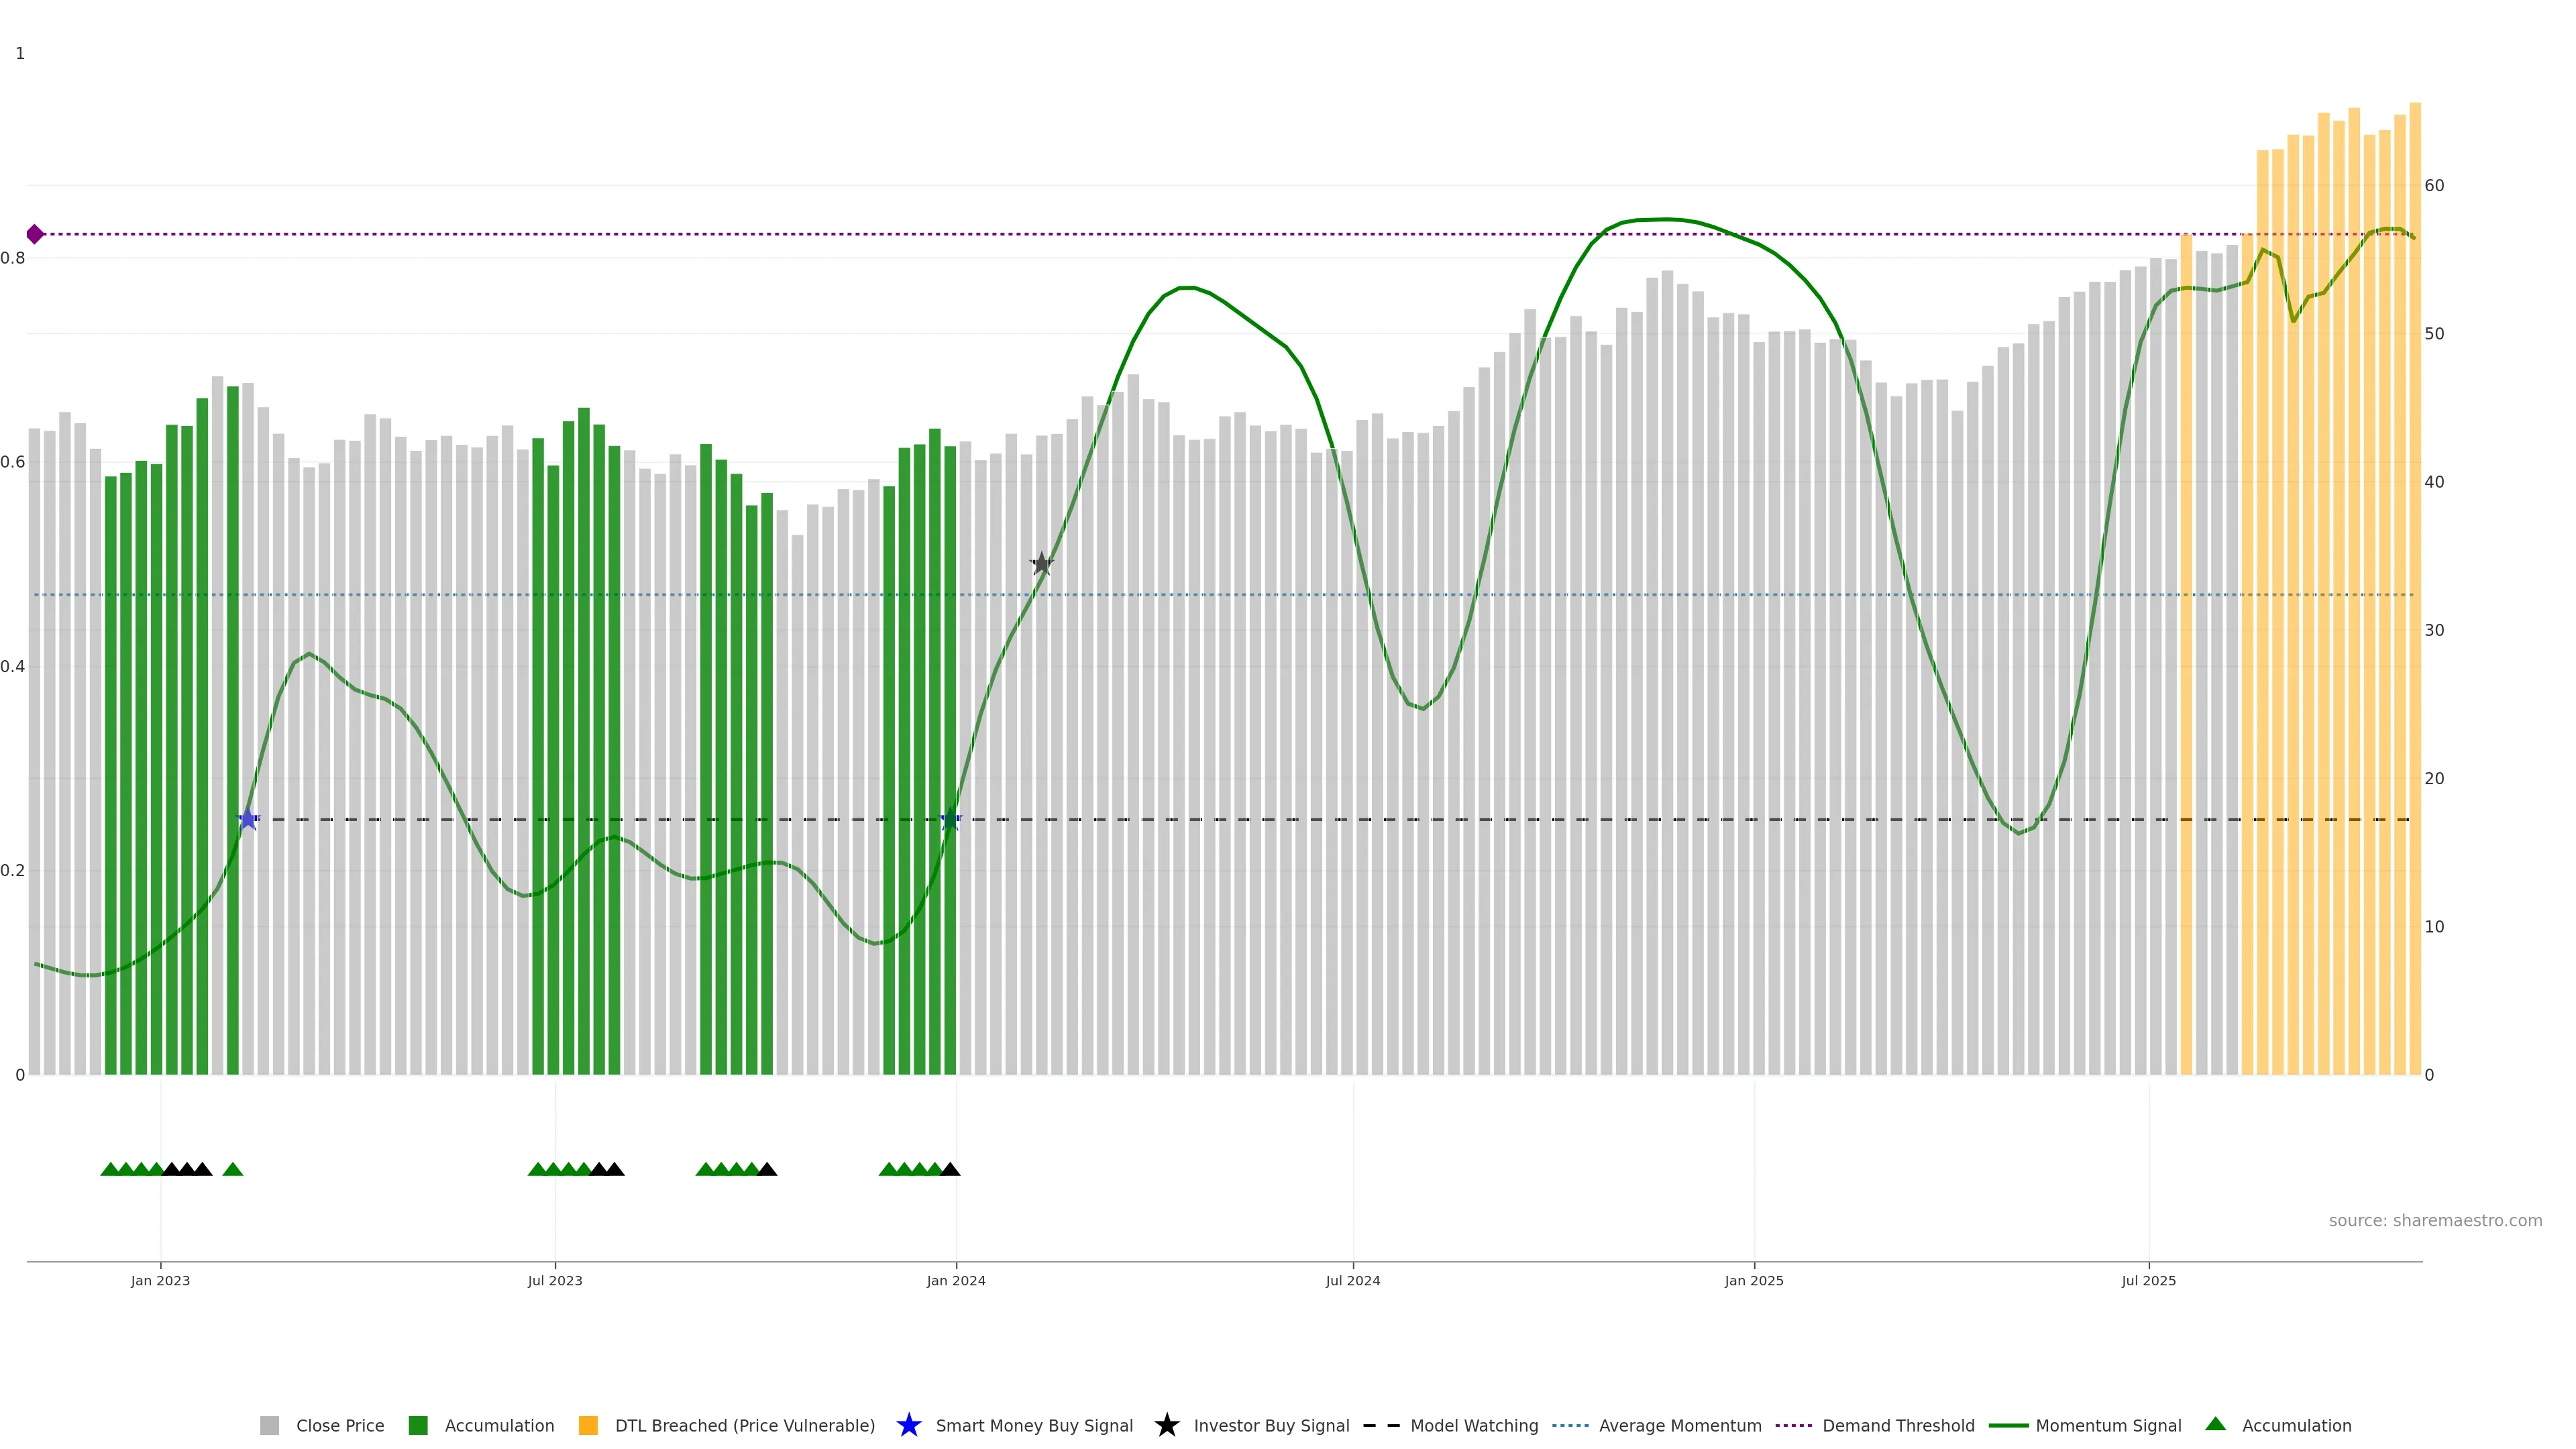The height and width of the screenshot is (1449, 2576).
Task: Click the Jan 2025 axis label
Action: click(x=1753, y=1280)
